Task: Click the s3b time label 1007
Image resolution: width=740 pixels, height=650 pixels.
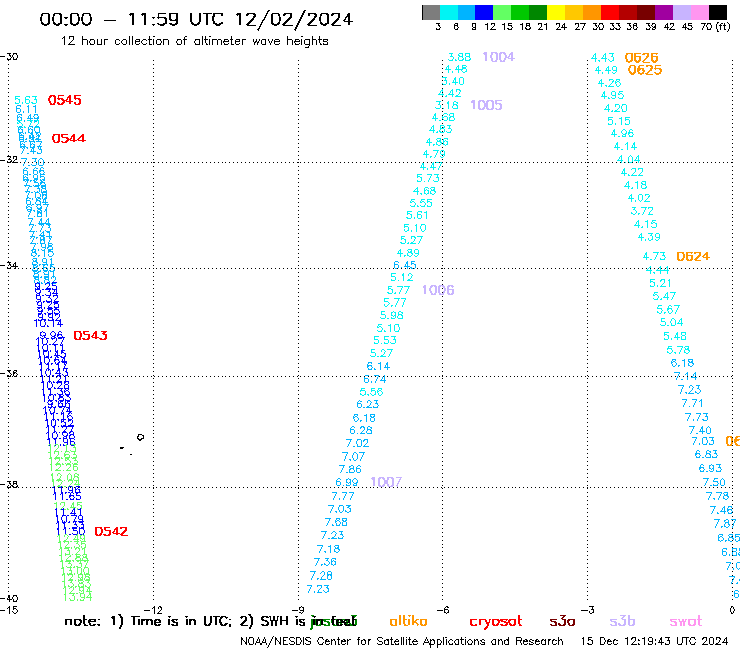Action: click(386, 482)
